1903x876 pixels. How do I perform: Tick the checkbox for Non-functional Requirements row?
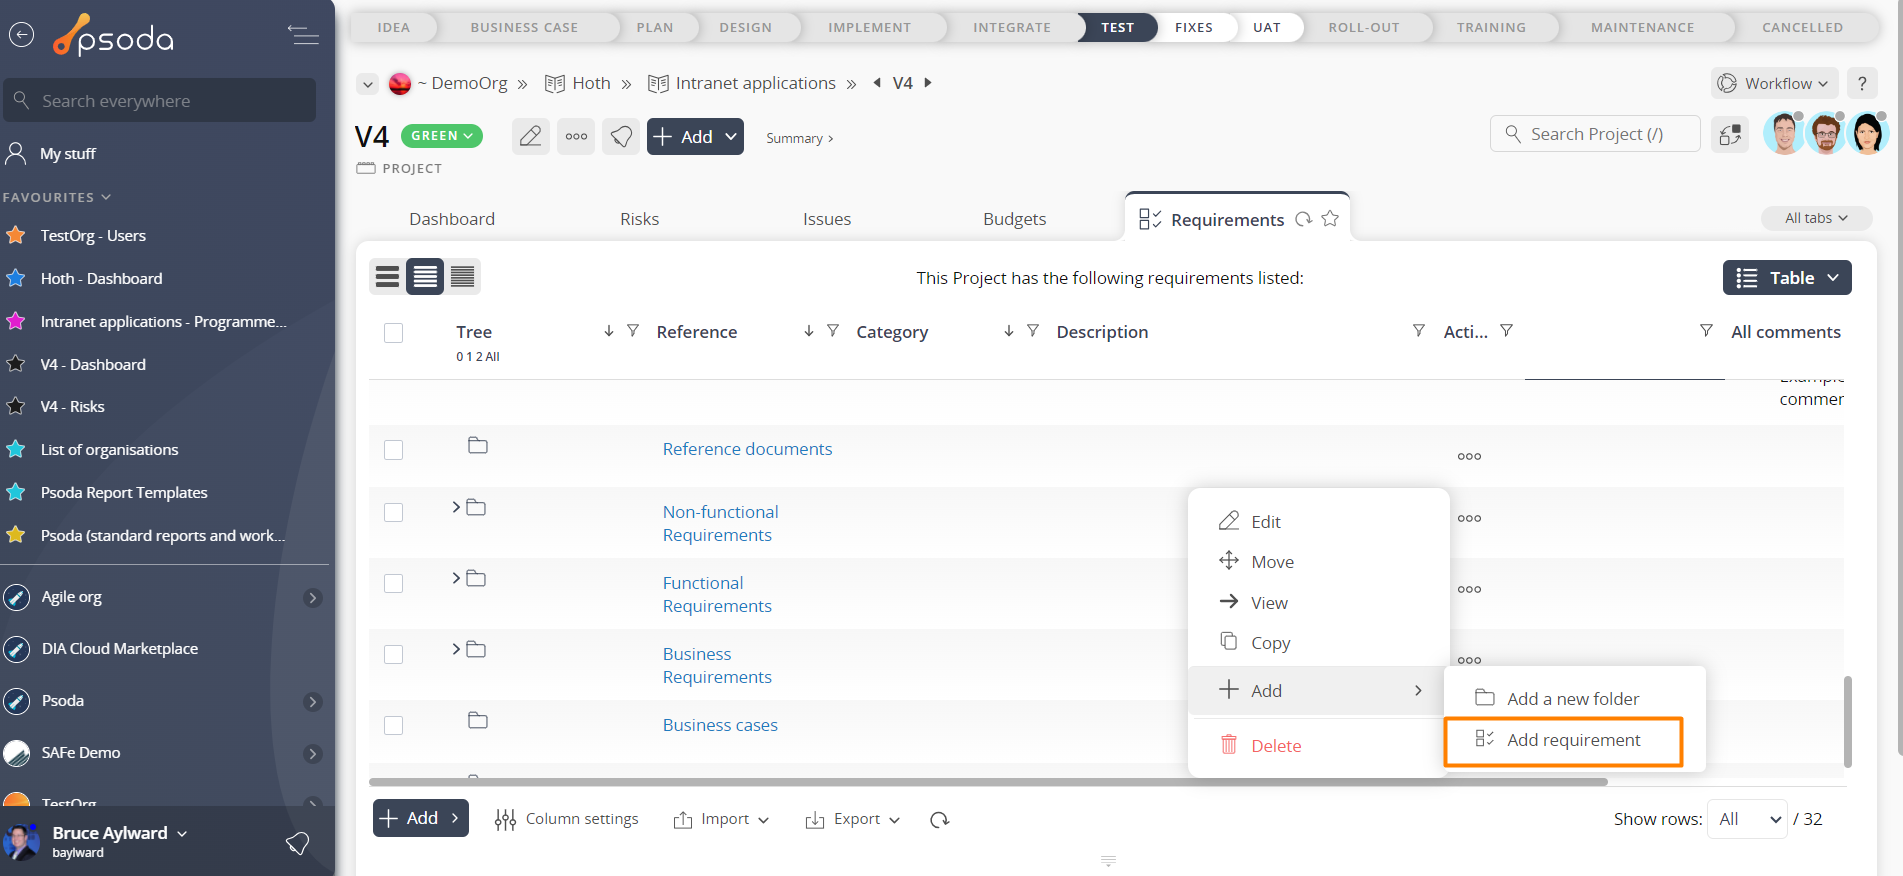(x=394, y=512)
